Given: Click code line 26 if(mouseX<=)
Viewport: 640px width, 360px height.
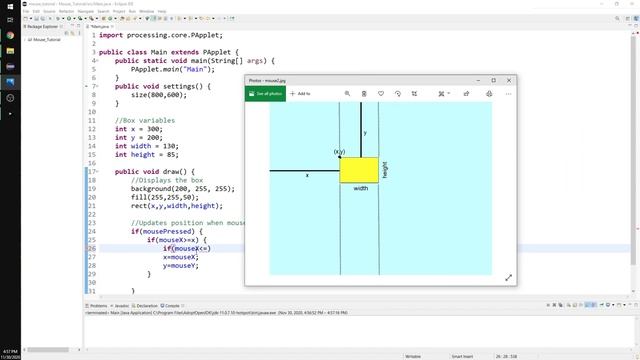Looking at the screenshot, I should [x=187, y=249].
